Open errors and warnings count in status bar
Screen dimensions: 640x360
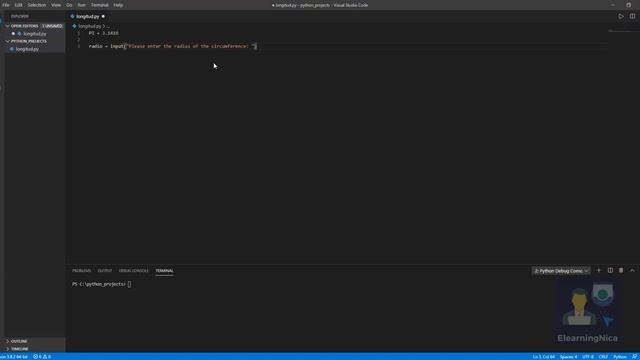click(42, 357)
